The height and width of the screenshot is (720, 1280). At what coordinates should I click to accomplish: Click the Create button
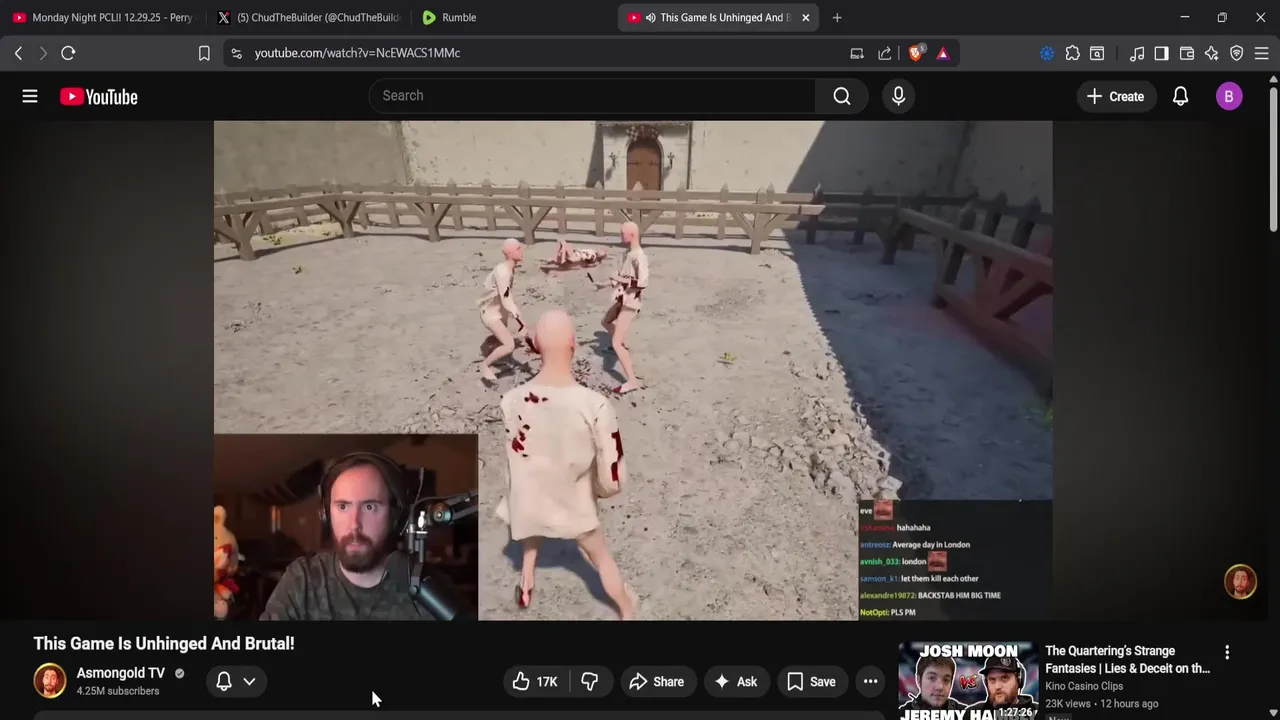coord(1115,96)
